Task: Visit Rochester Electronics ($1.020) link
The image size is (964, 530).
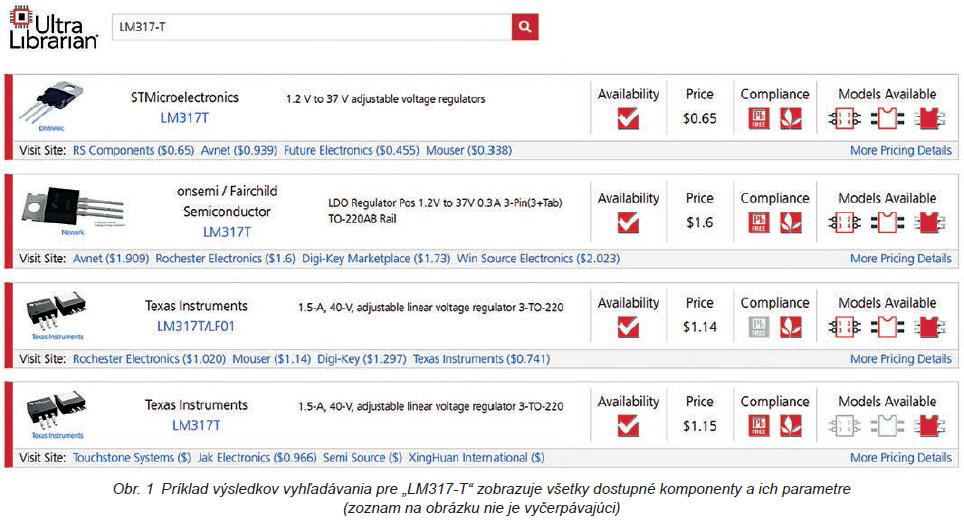Action: point(149,358)
